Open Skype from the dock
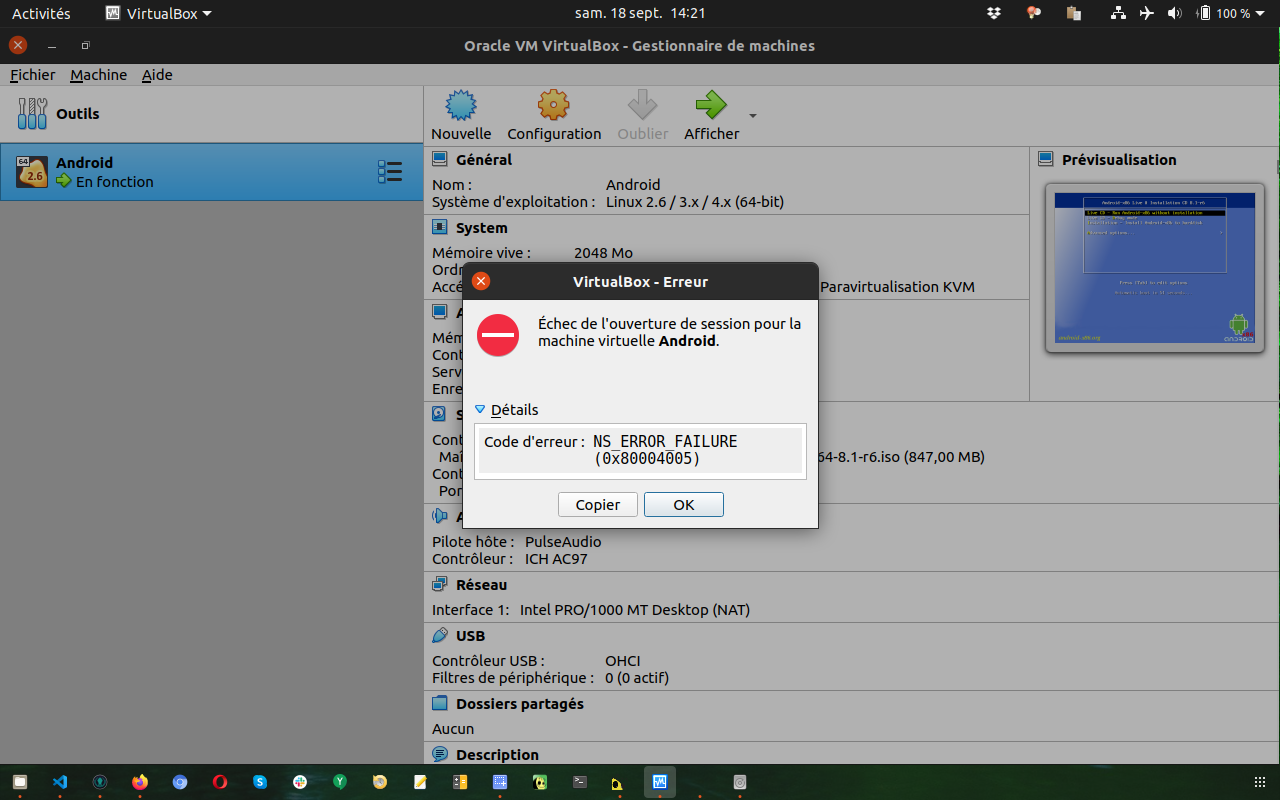The width and height of the screenshot is (1280, 800). (260, 782)
